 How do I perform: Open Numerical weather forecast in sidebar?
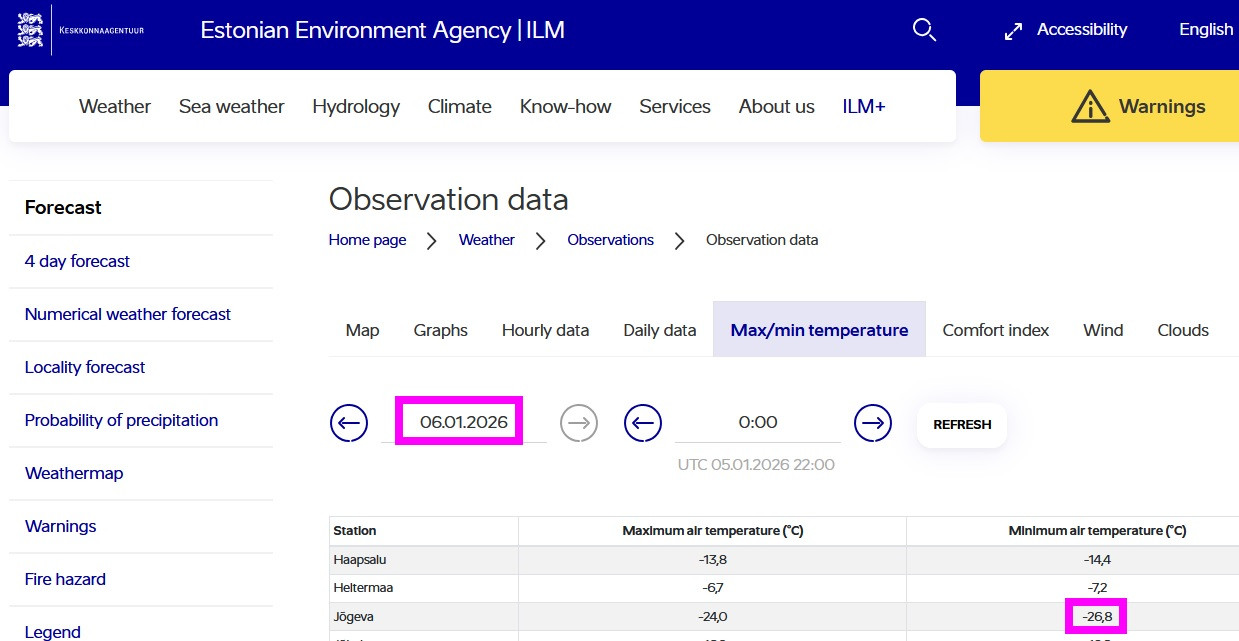click(x=128, y=314)
